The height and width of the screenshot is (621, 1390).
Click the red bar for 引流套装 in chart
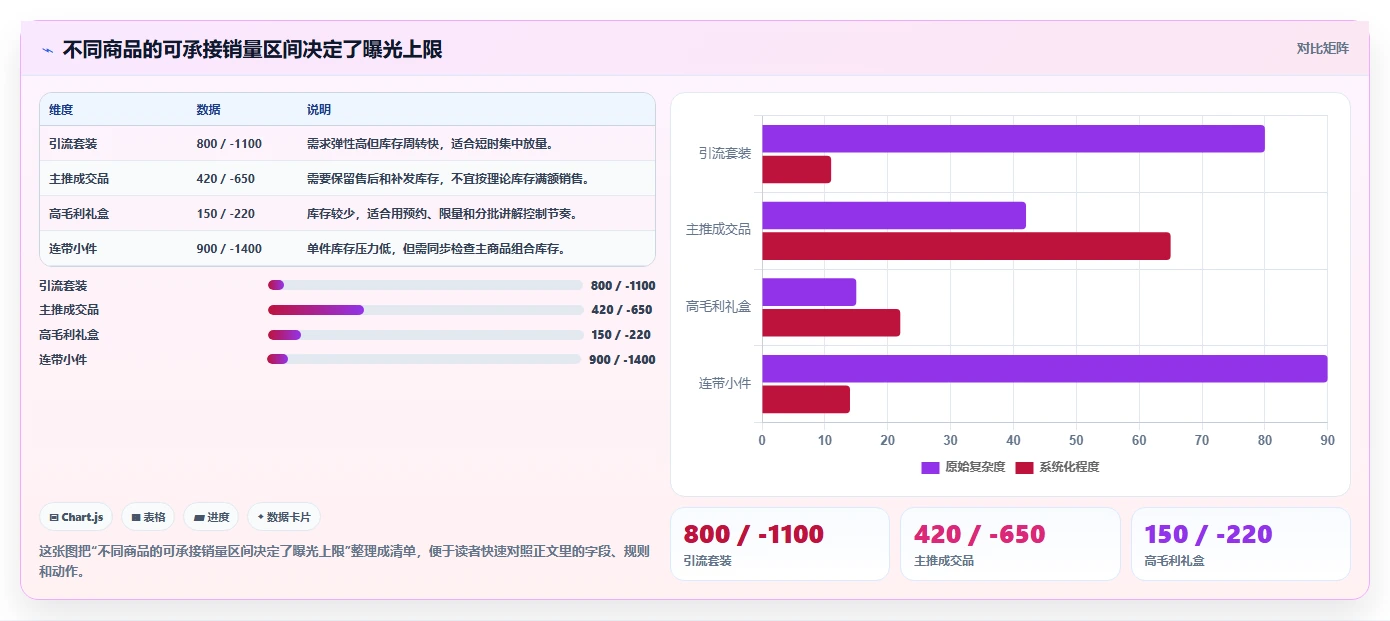tap(796, 170)
